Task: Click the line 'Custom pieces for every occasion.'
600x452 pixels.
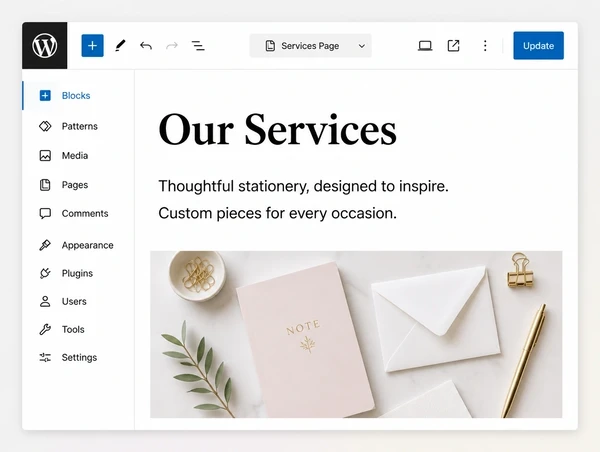Action: tap(277, 213)
